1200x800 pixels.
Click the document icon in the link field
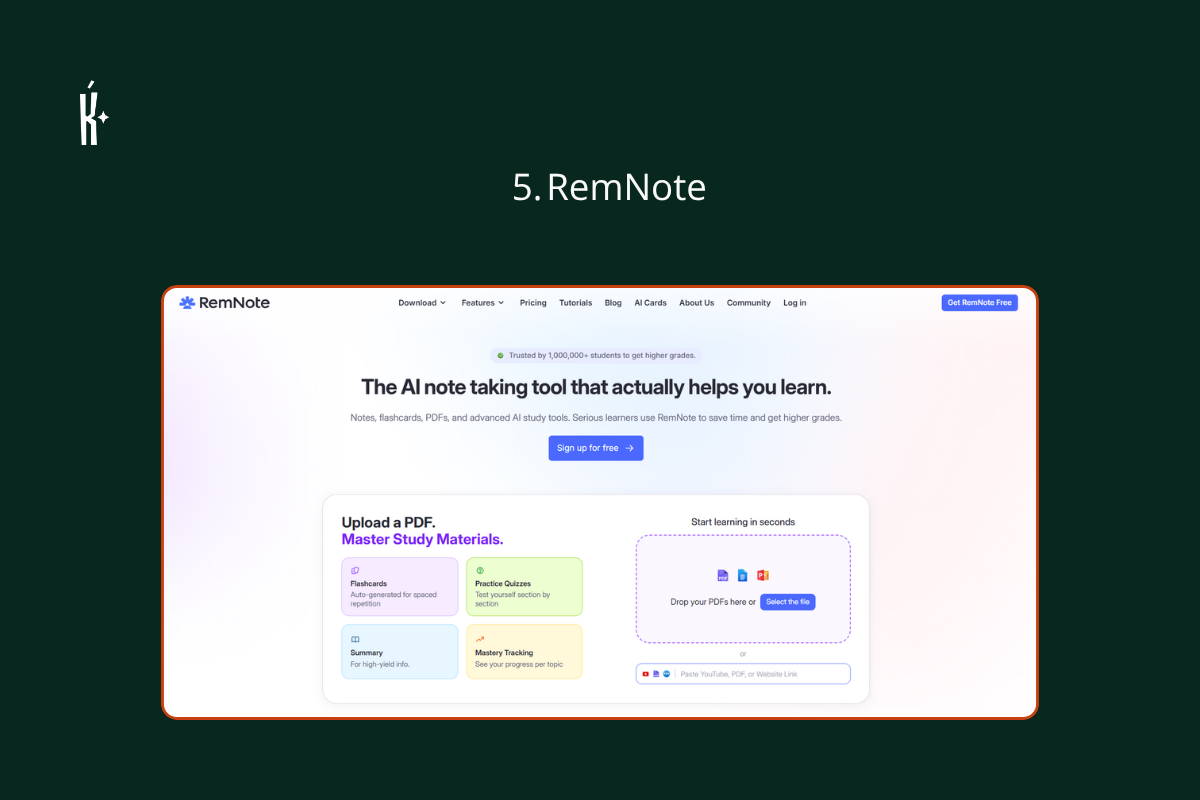(x=656, y=674)
